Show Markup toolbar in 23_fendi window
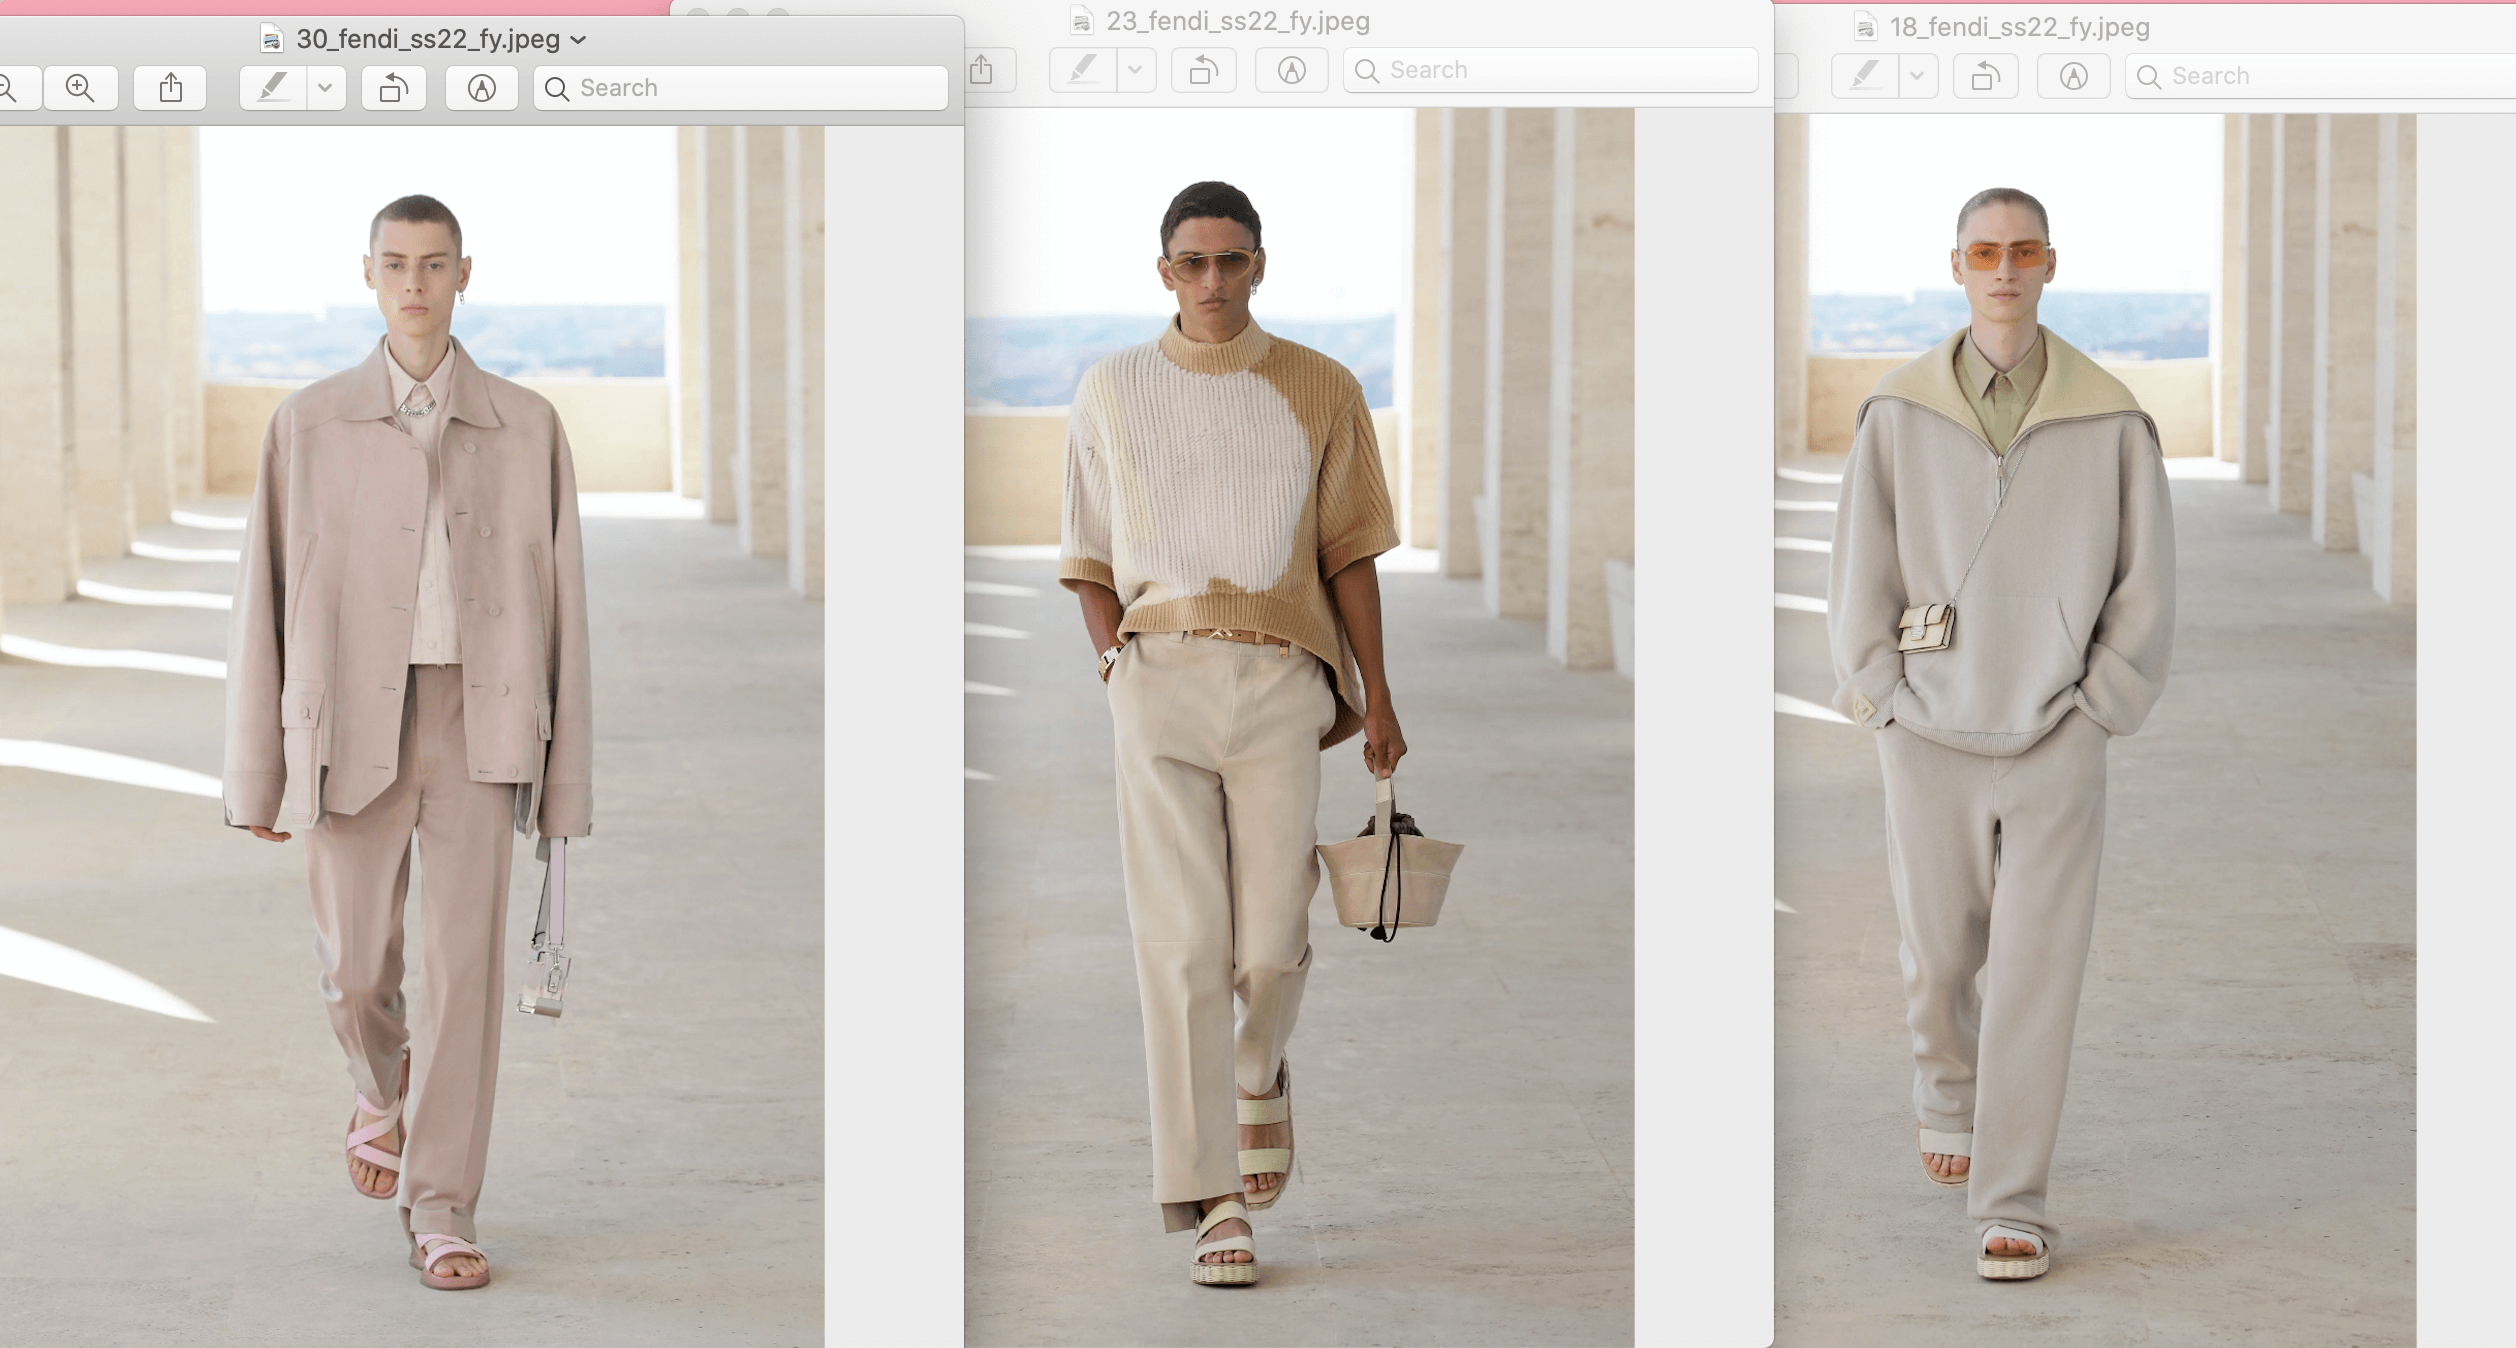The width and height of the screenshot is (2516, 1348). [1292, 70]
